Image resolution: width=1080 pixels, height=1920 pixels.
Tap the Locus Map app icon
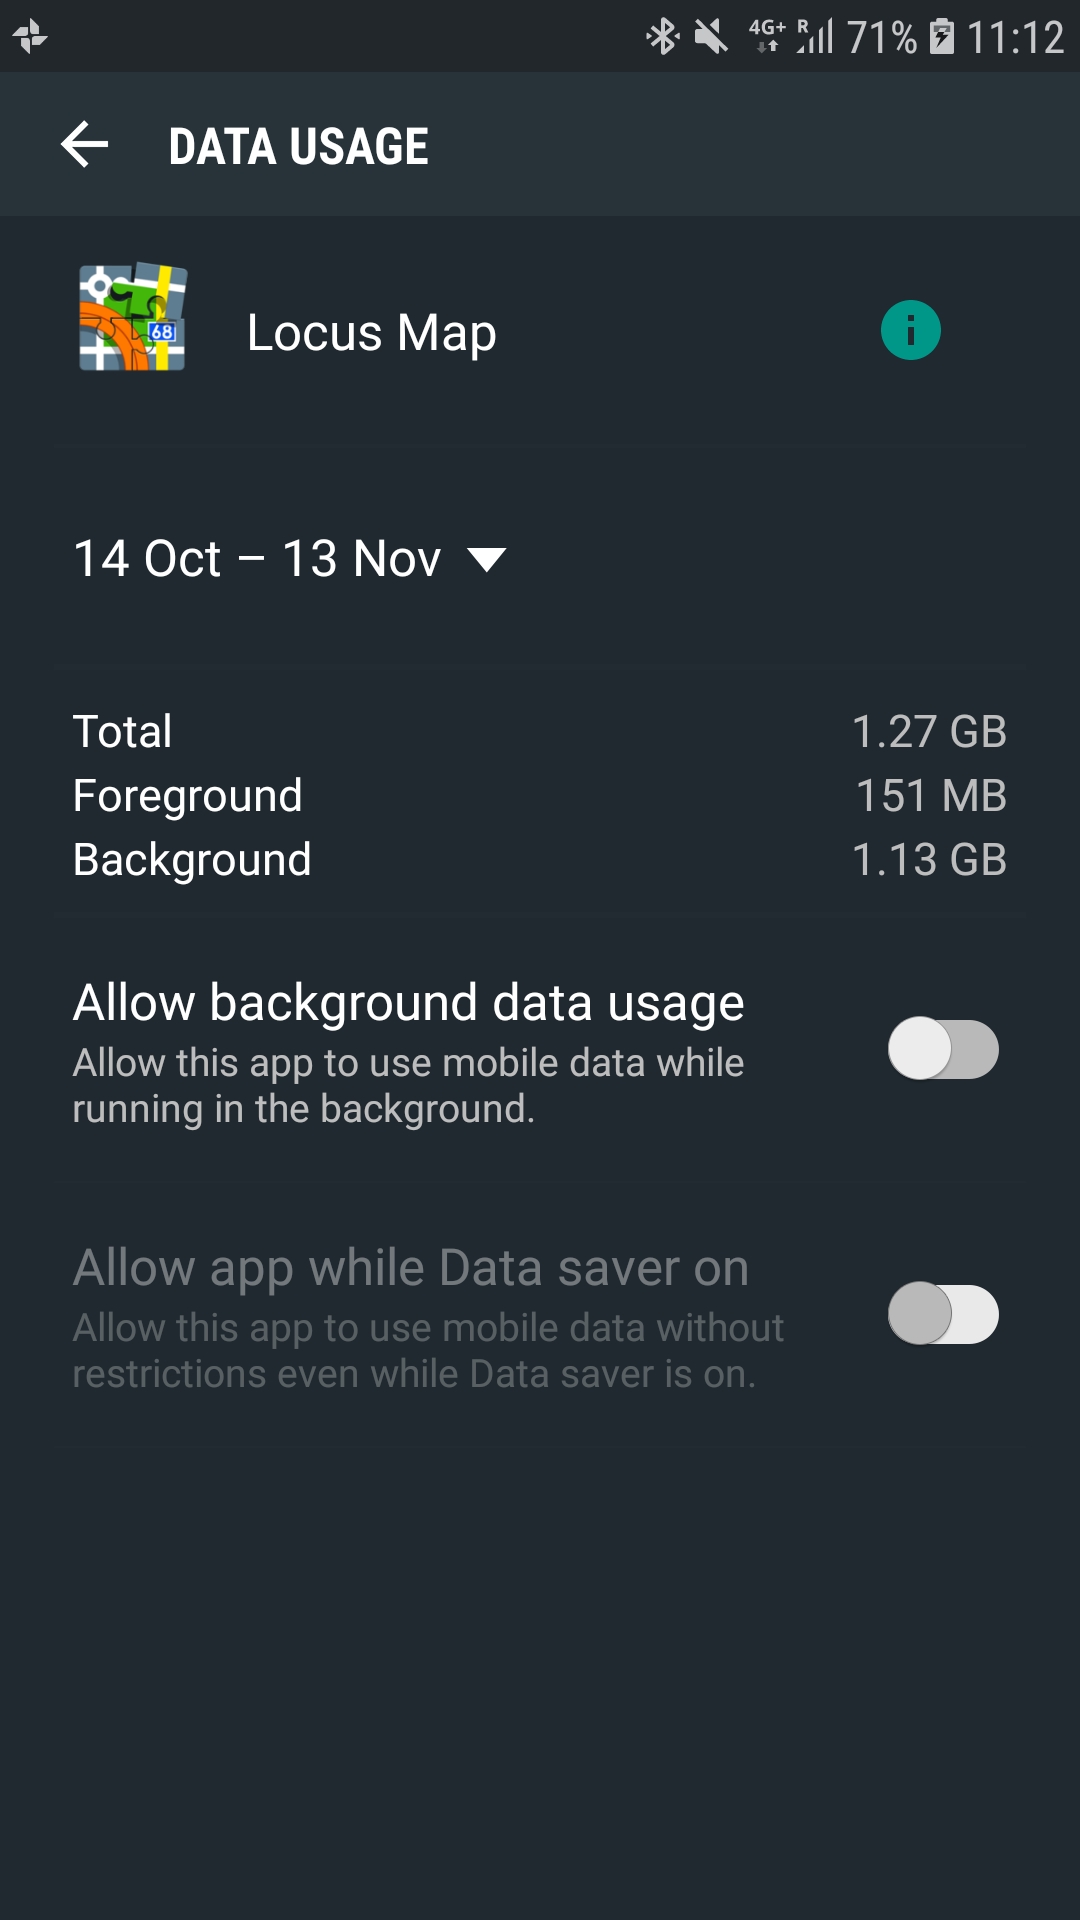click(133, 318)
